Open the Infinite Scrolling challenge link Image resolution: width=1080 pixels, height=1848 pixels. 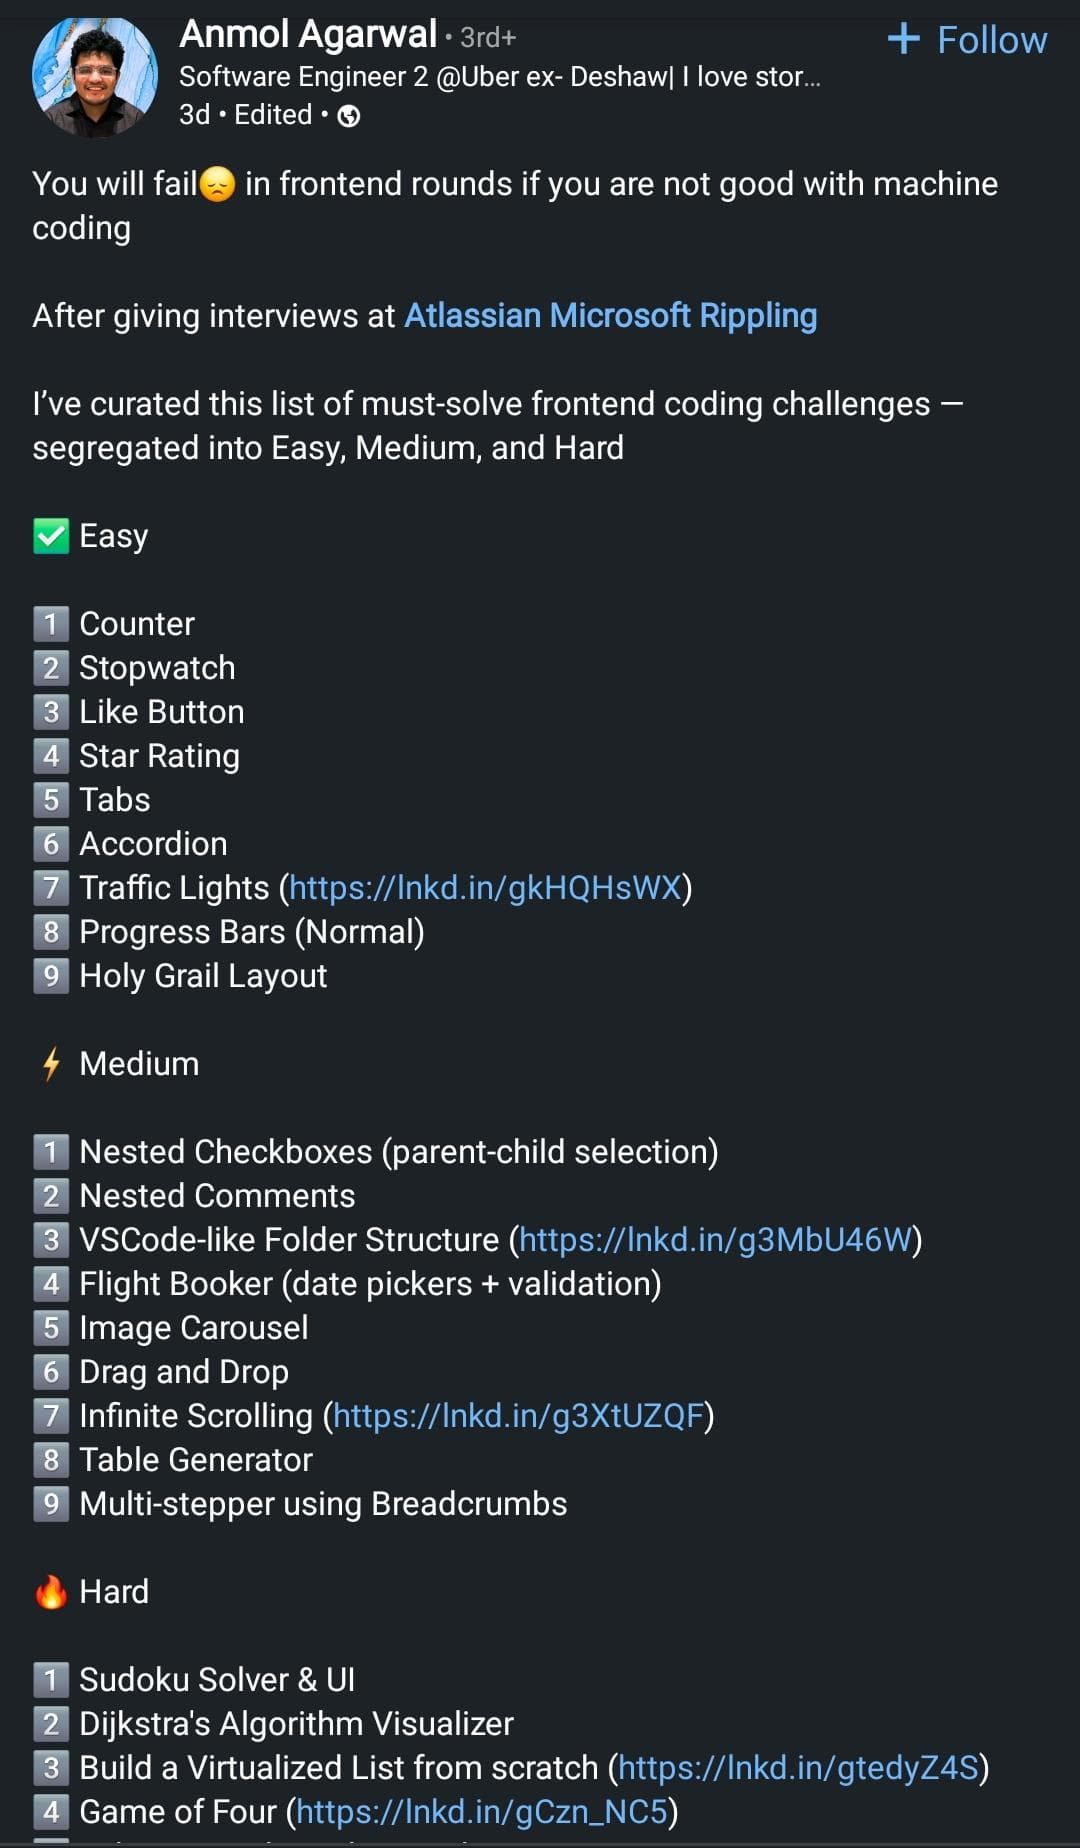(518, 1415)
